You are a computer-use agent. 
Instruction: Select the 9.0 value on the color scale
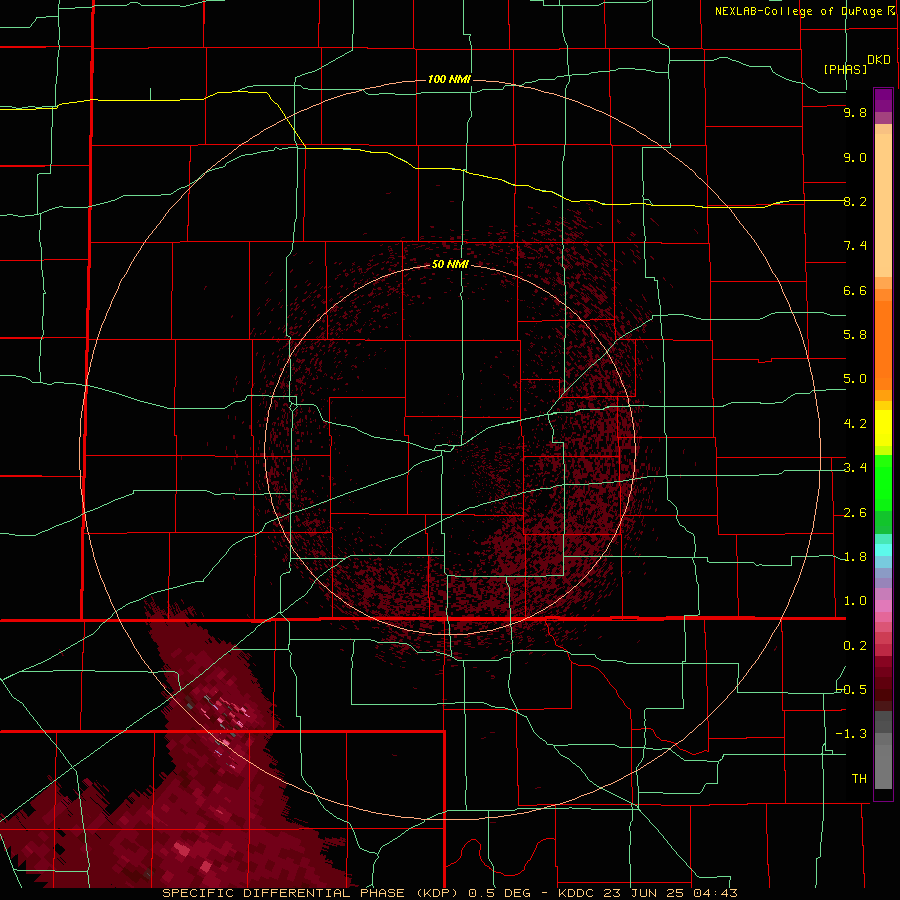855,157
